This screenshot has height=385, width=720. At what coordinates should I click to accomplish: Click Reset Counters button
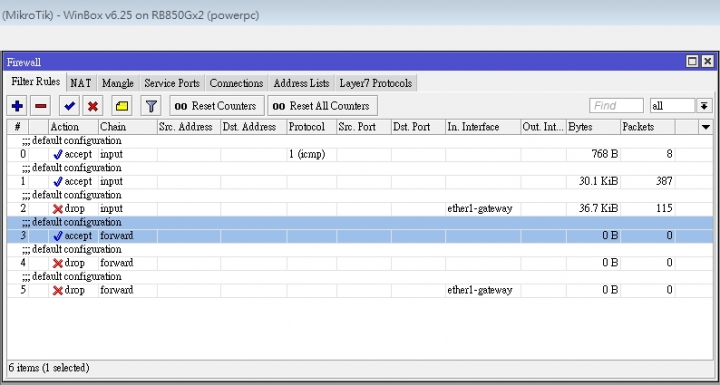point(217,106)
